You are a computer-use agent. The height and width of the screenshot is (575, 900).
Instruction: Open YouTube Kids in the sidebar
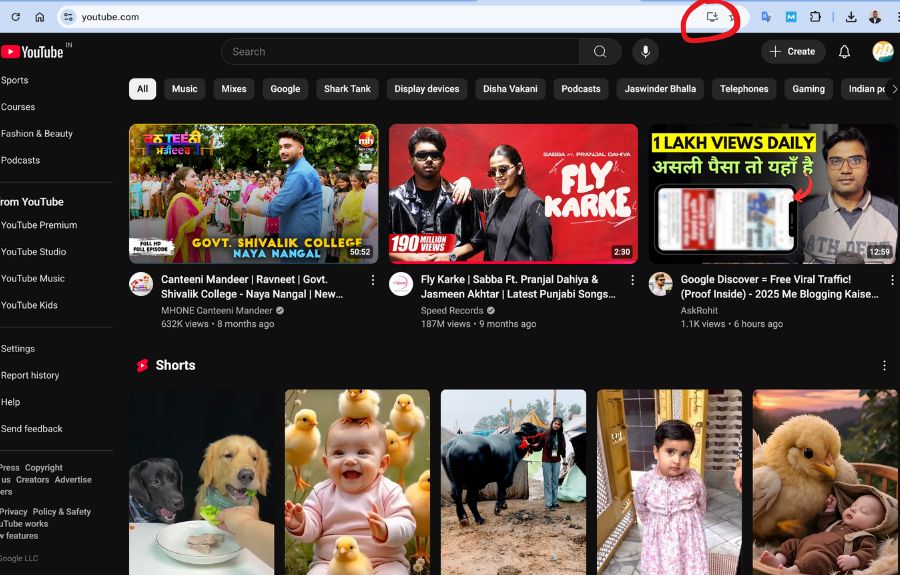point(29,305)
